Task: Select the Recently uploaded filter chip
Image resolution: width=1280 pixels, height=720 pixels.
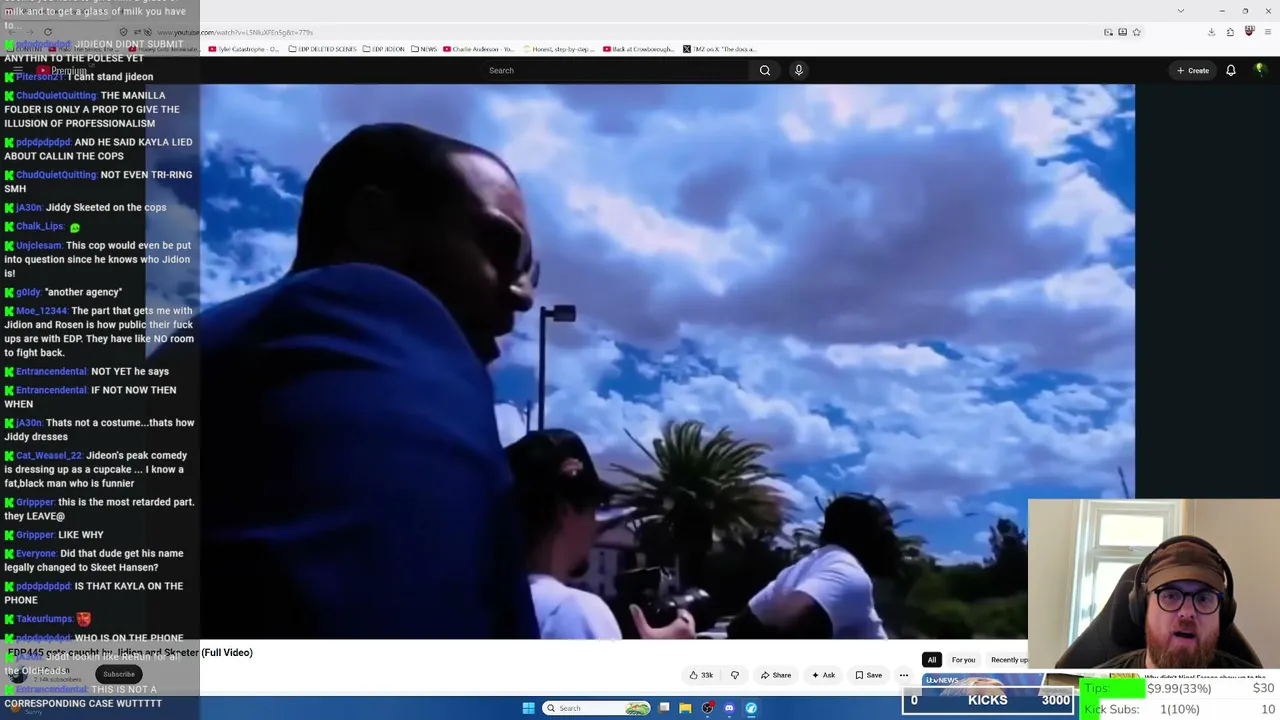Action: click(1009, 660)
